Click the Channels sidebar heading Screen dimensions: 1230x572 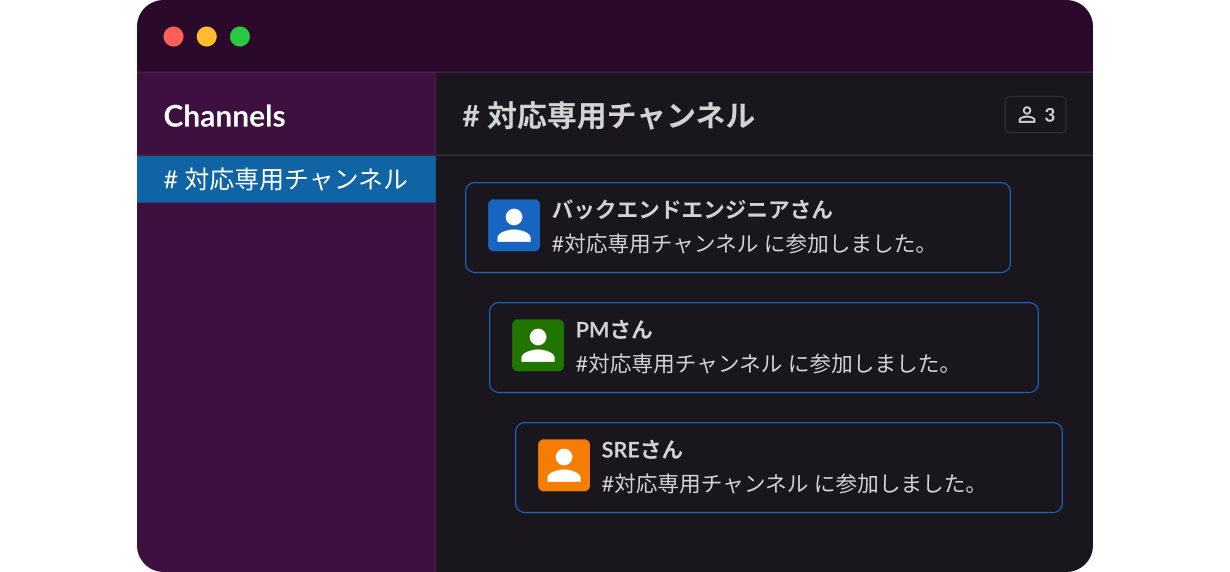225,116
